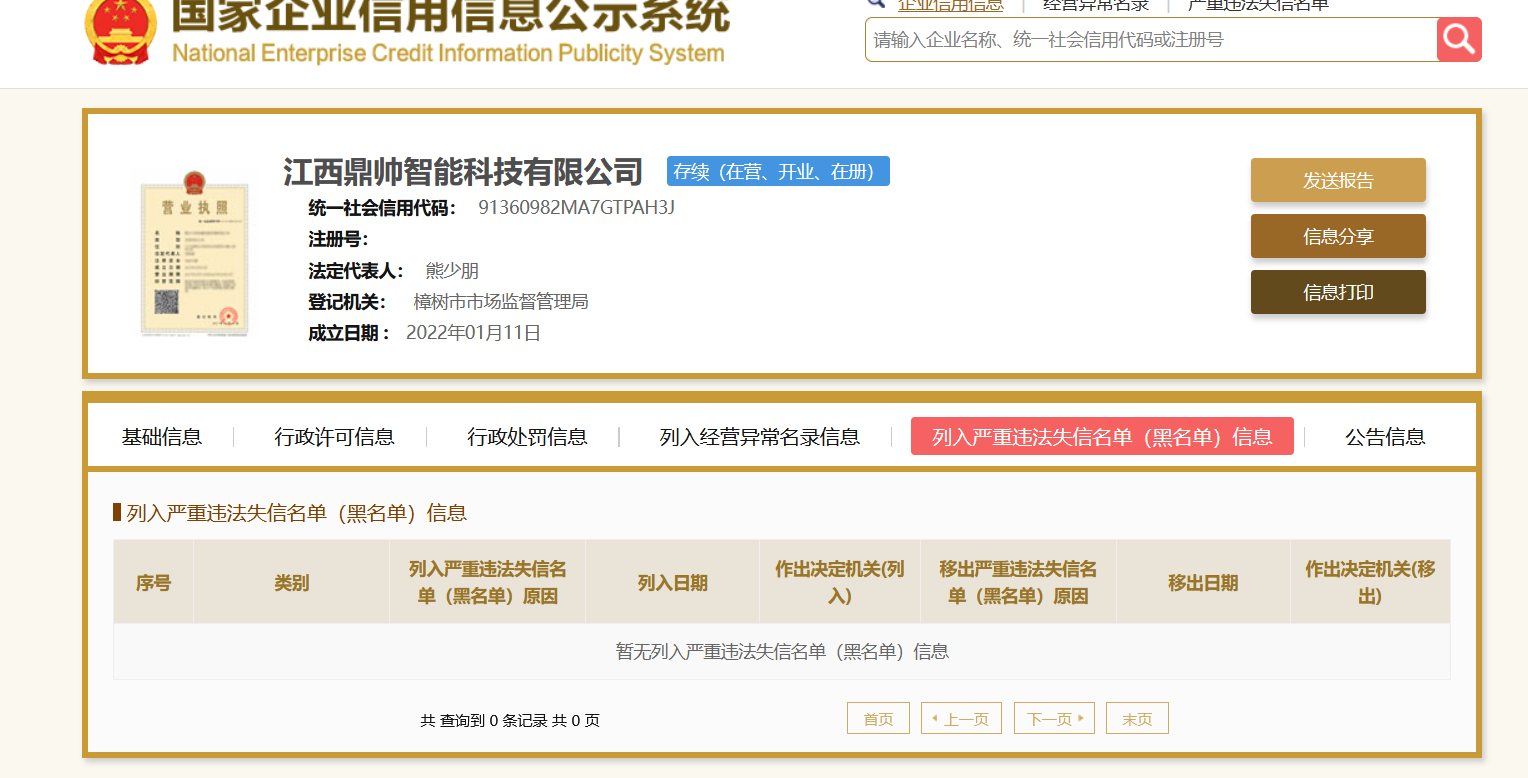Select 列入严重违法失信名单(黑名单)信息 tab
The height and width of the screenshot is (778, 1528).
pos(1102,436)
